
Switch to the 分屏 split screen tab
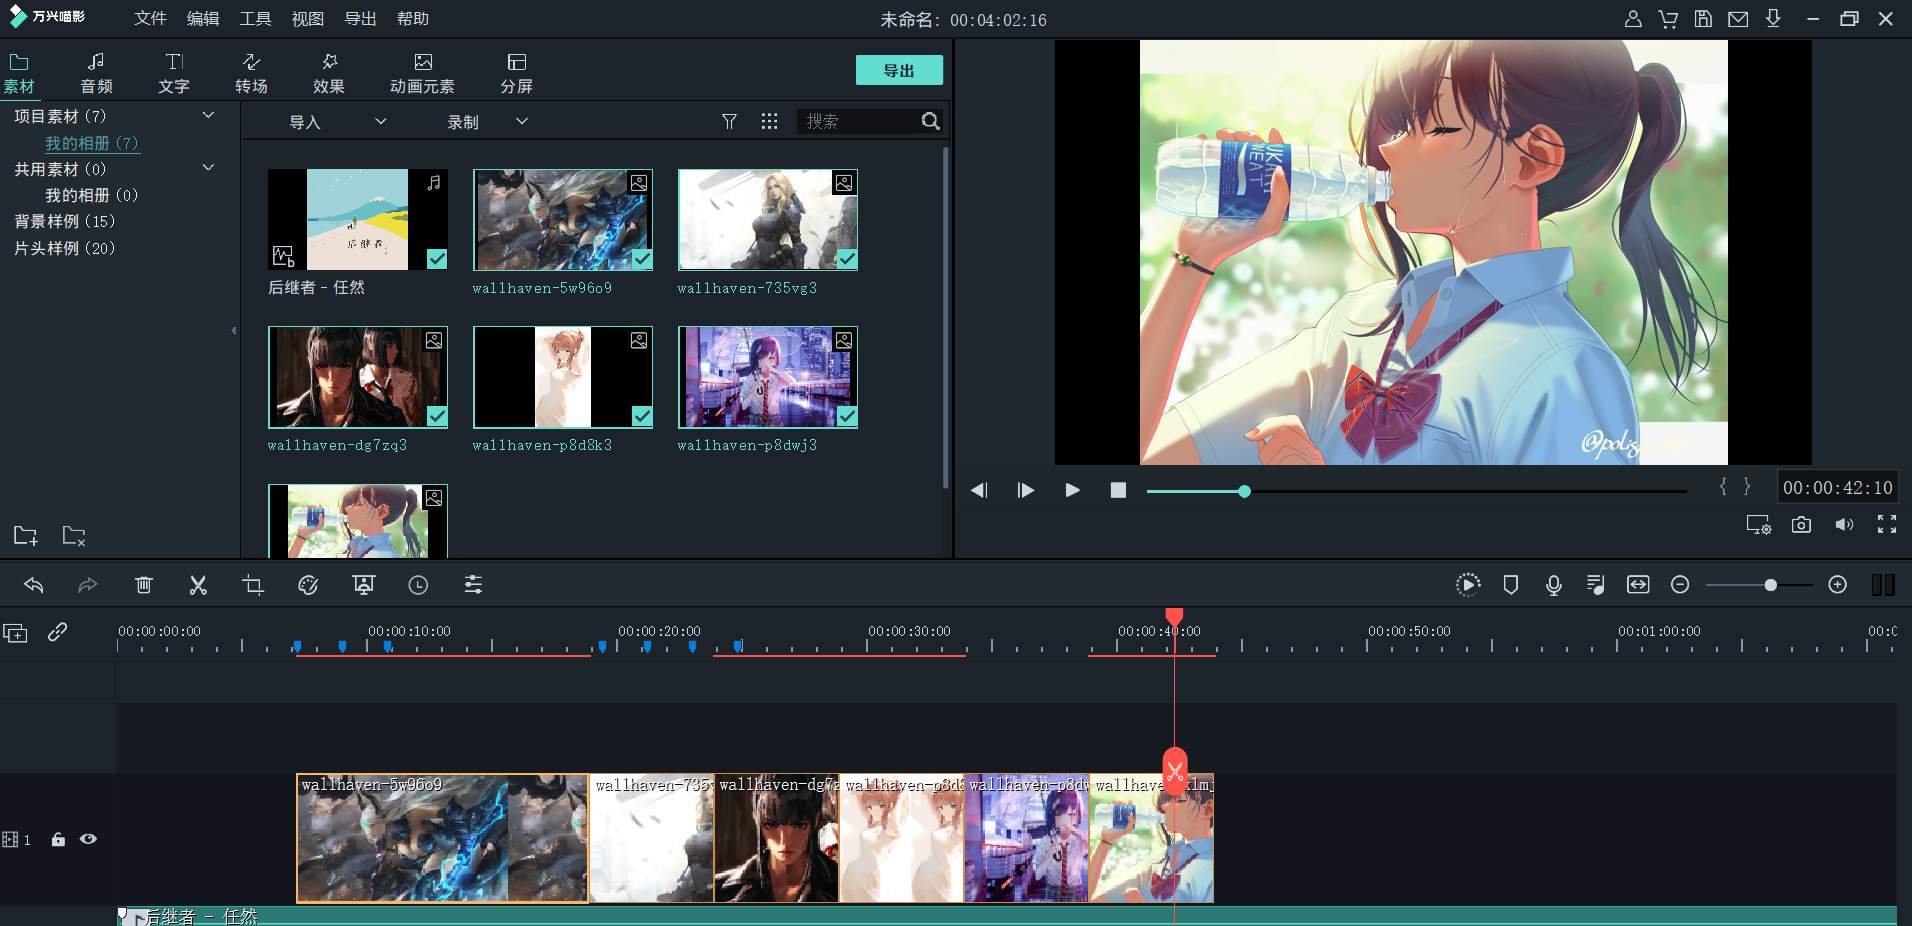(517, 74)
